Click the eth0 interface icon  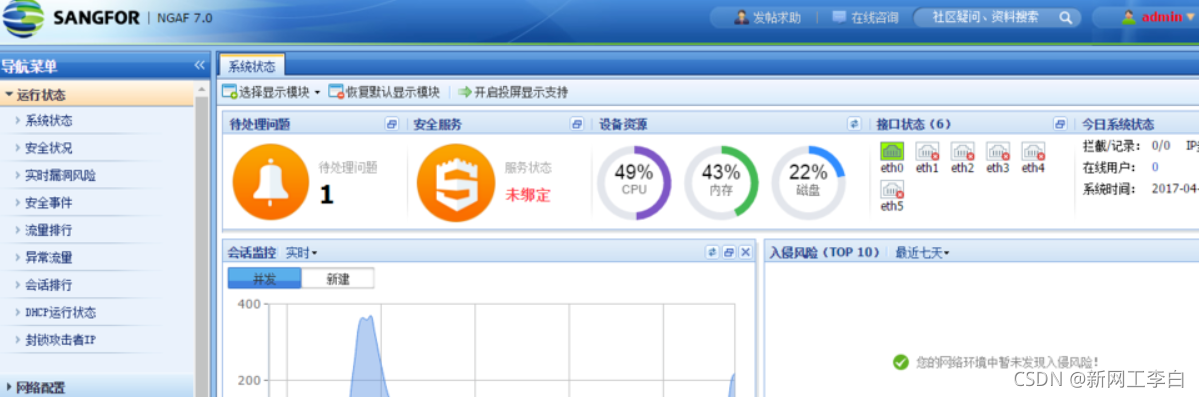pyautogui.click(x=892, y=151)
